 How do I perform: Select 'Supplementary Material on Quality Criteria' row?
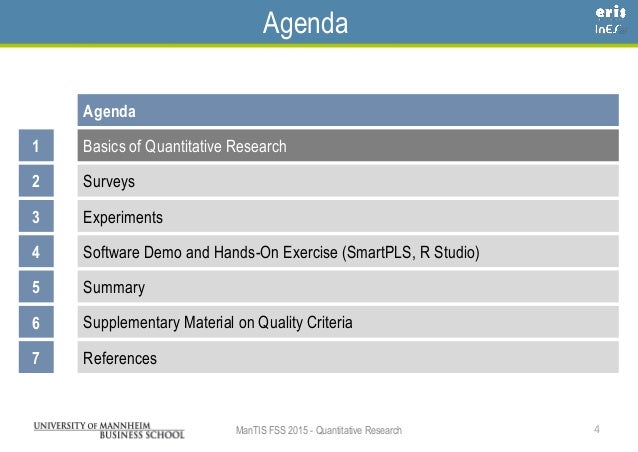pos(348,322)
